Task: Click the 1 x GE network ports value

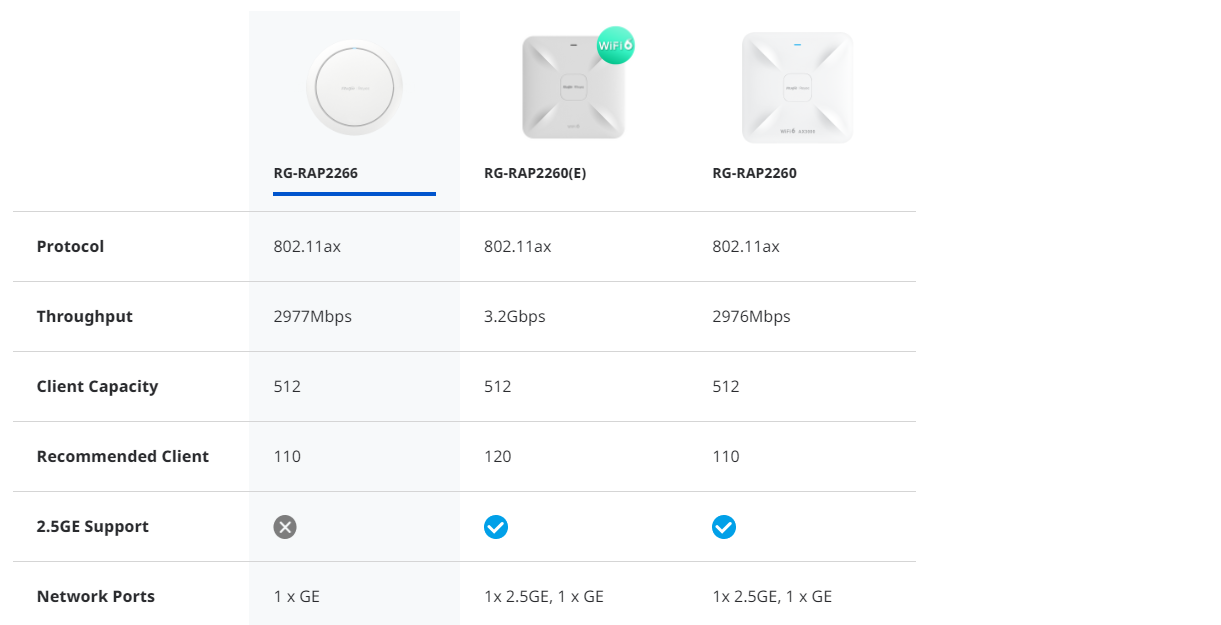Action: [297, 596]
